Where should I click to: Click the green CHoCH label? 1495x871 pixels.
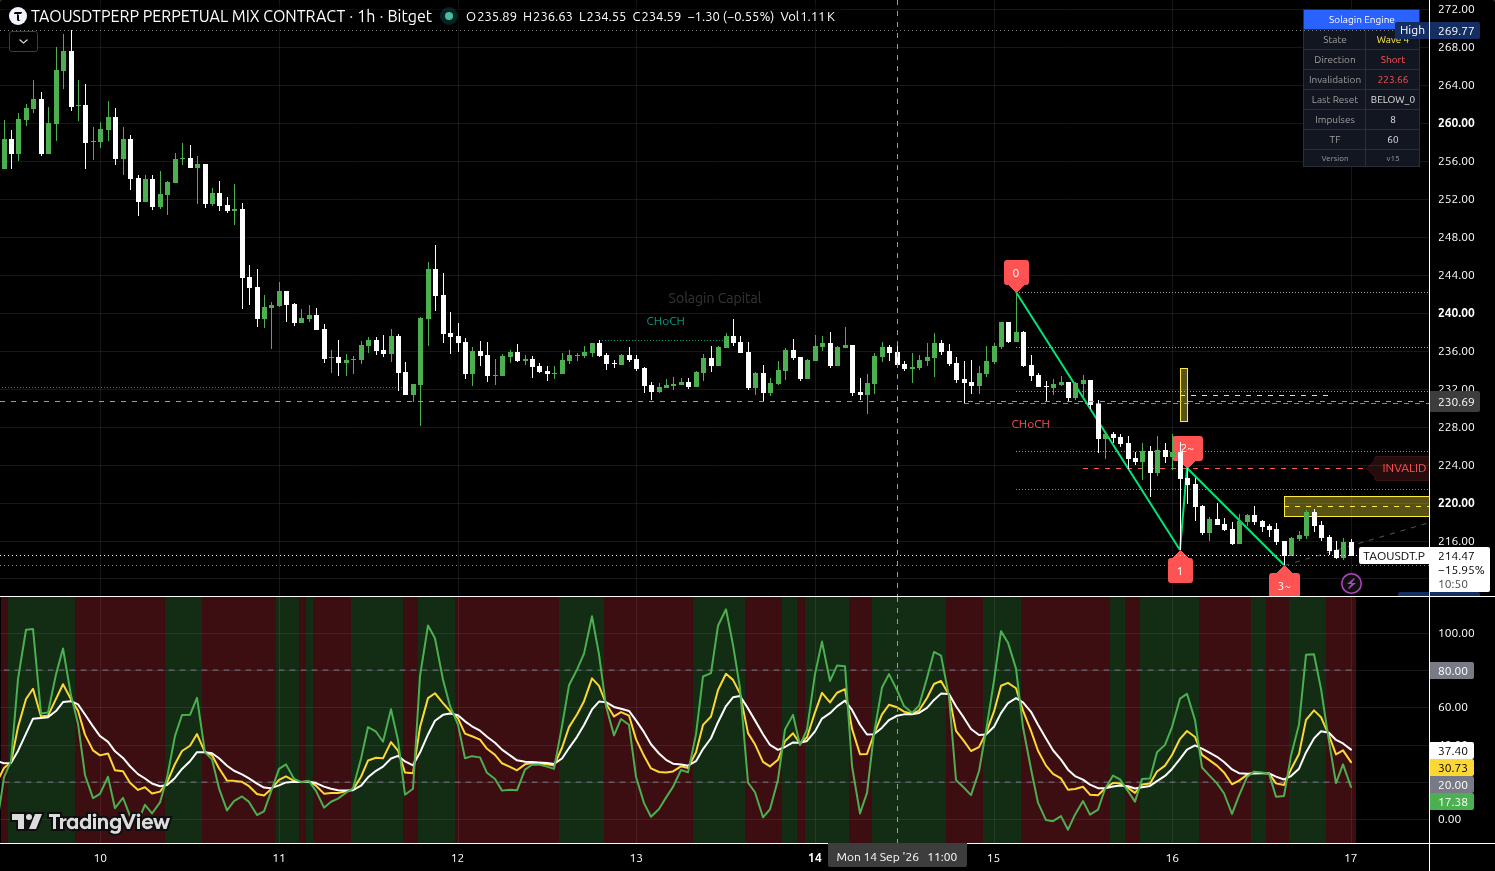[x=666, y=321]
